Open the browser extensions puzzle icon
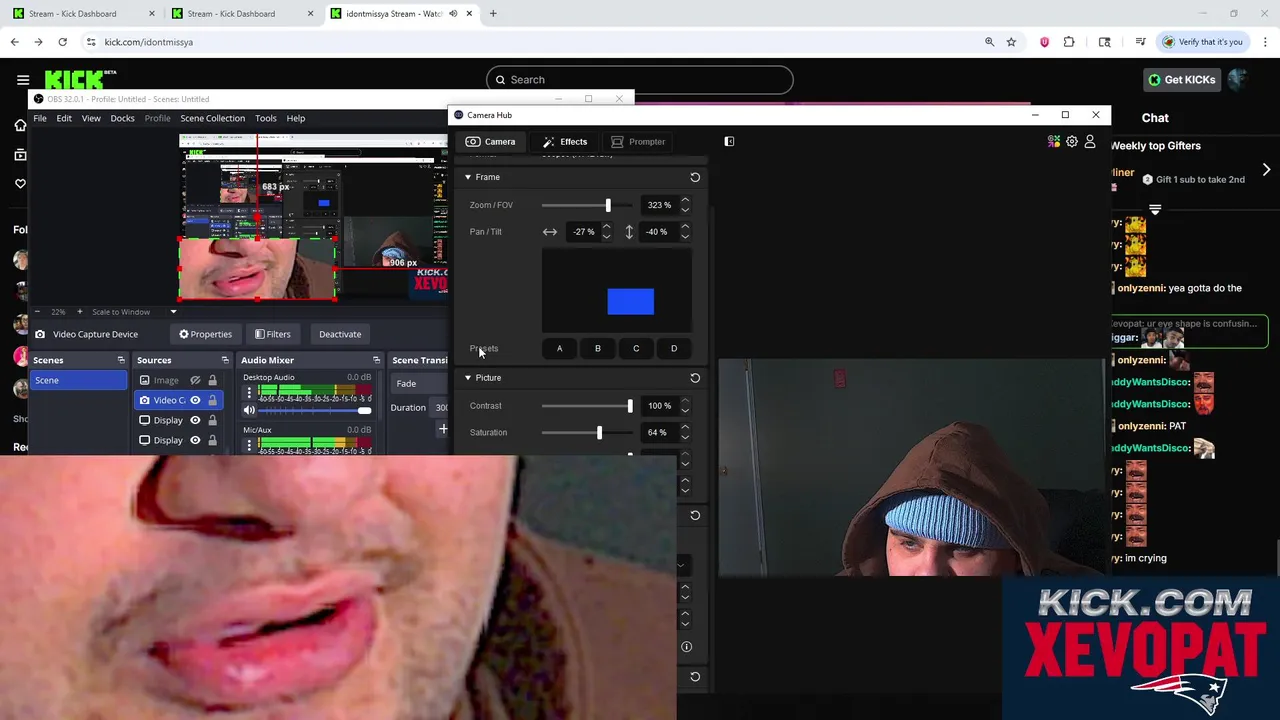 1069,42
